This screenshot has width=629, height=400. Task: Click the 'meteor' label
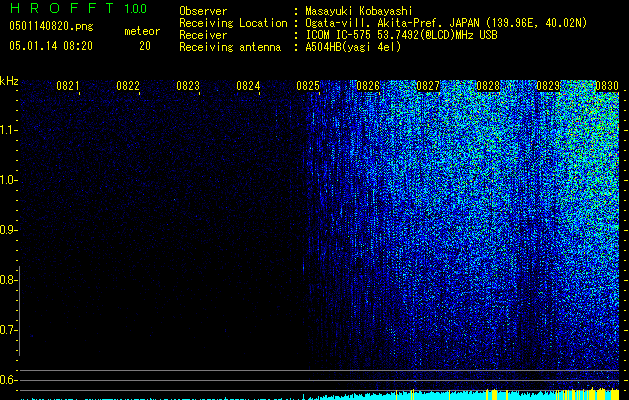[x=142, y=31]
